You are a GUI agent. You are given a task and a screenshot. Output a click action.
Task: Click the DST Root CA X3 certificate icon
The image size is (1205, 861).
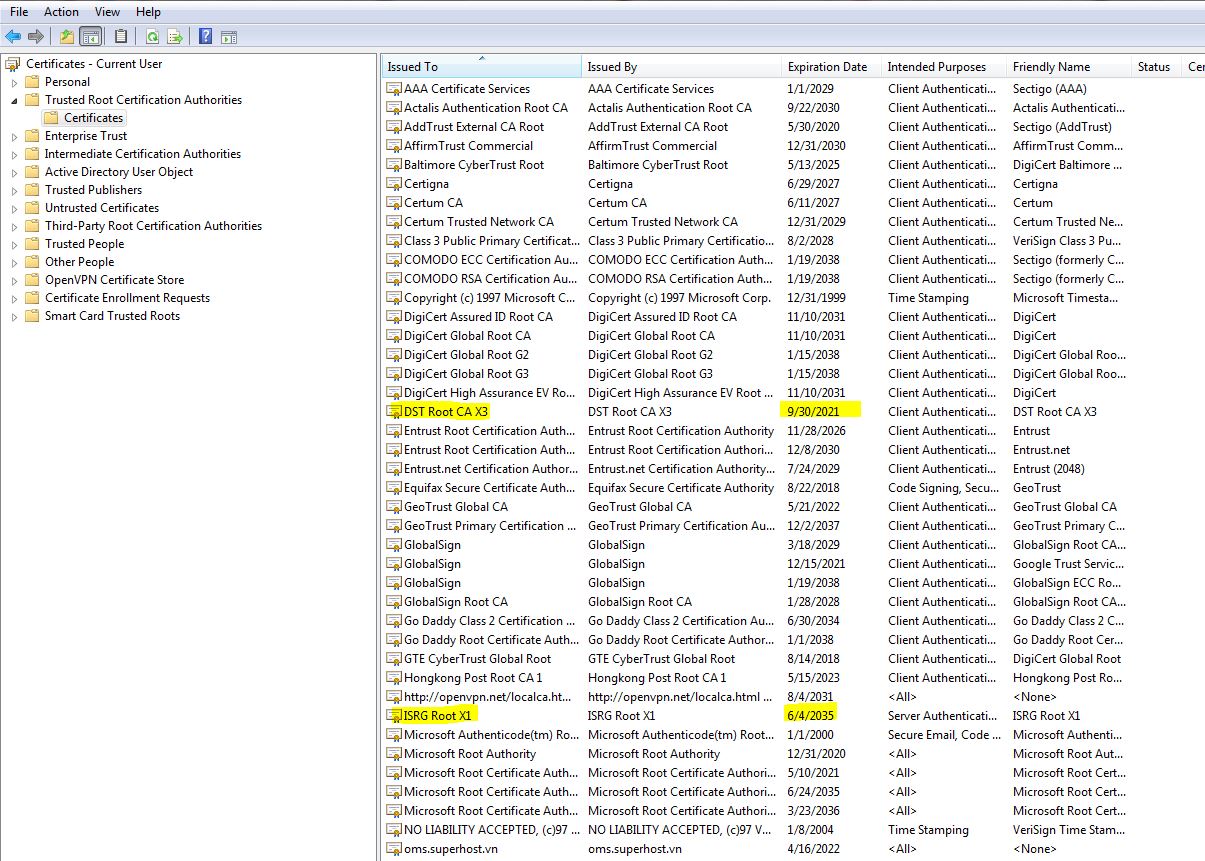[x=394, y=412]
